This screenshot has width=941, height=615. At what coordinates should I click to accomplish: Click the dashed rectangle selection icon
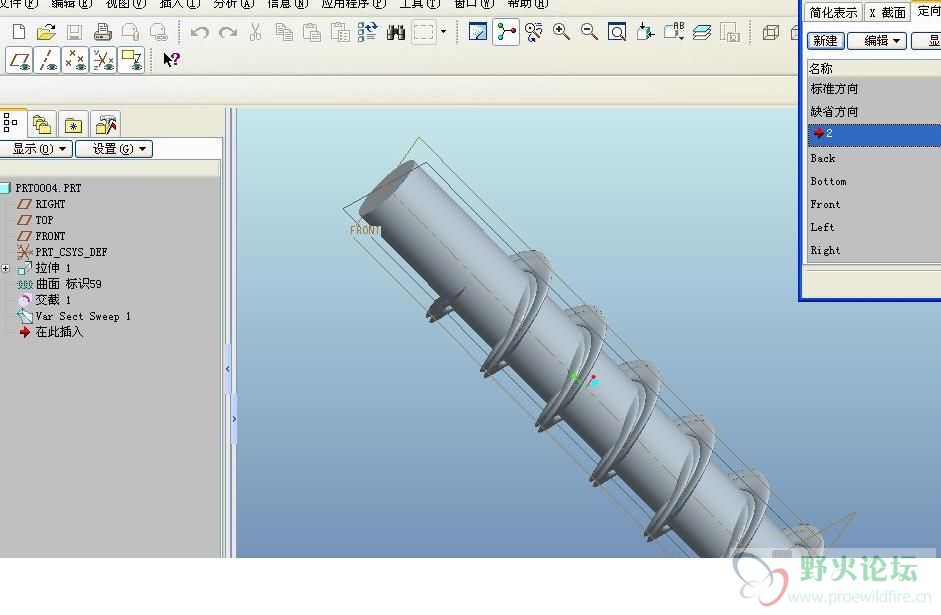coord(424,32)
